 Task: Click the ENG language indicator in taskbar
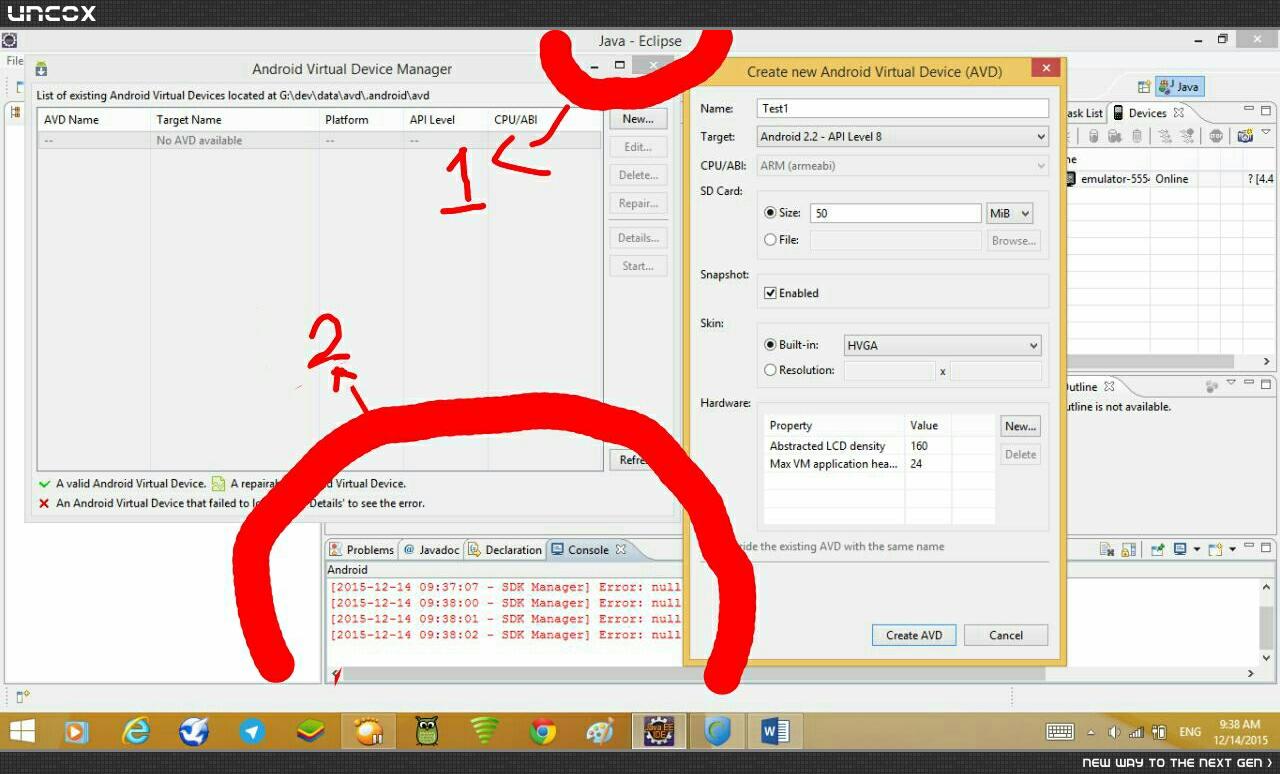pyautogui.click(x=1190, y=732)
